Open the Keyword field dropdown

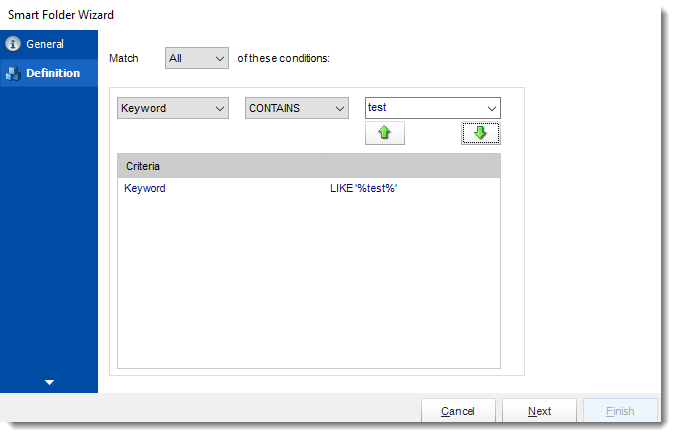173,108
